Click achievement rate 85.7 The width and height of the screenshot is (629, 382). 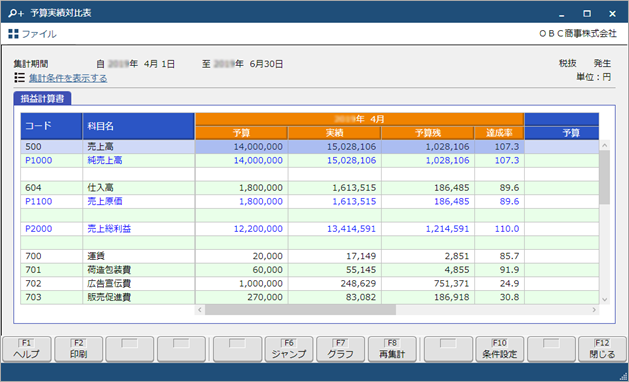(x=509, y=256)
